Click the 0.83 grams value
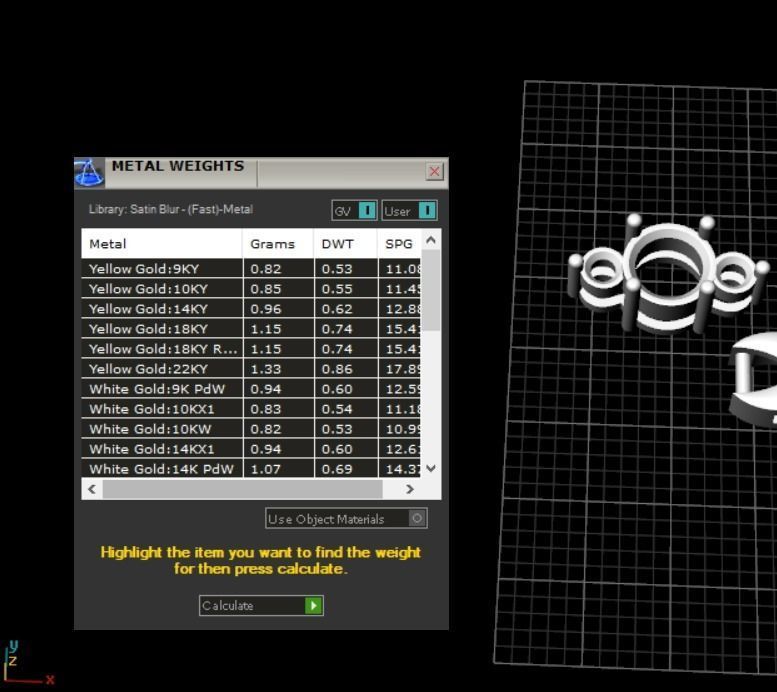Viewport: 777px width, 692px height. pyautogui.click(x=266, y=409)
